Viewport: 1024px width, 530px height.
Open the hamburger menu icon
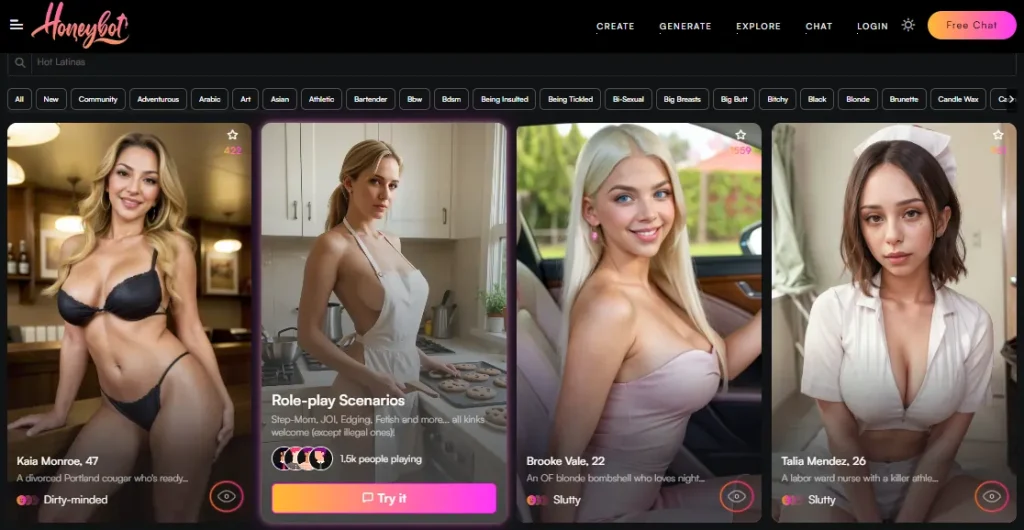click(16, 25)
